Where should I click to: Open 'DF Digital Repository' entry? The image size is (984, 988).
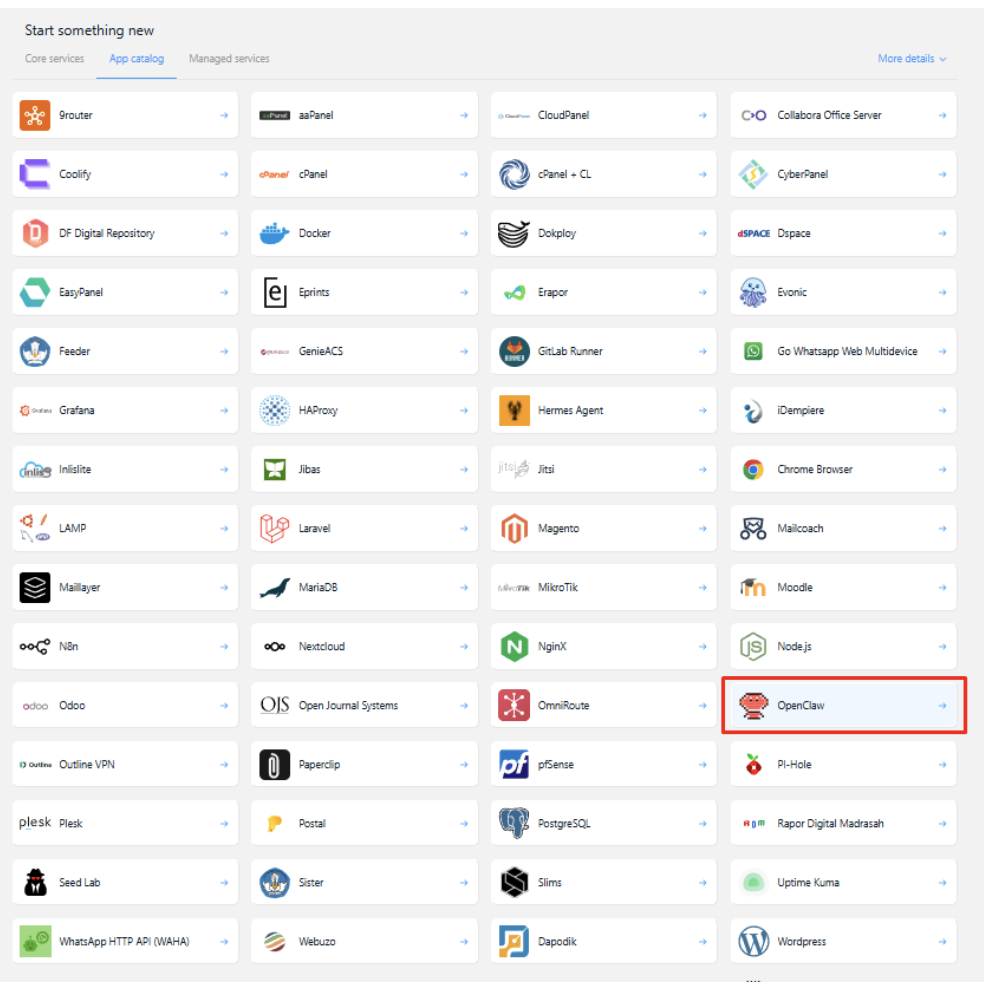[x=125, y=233]
